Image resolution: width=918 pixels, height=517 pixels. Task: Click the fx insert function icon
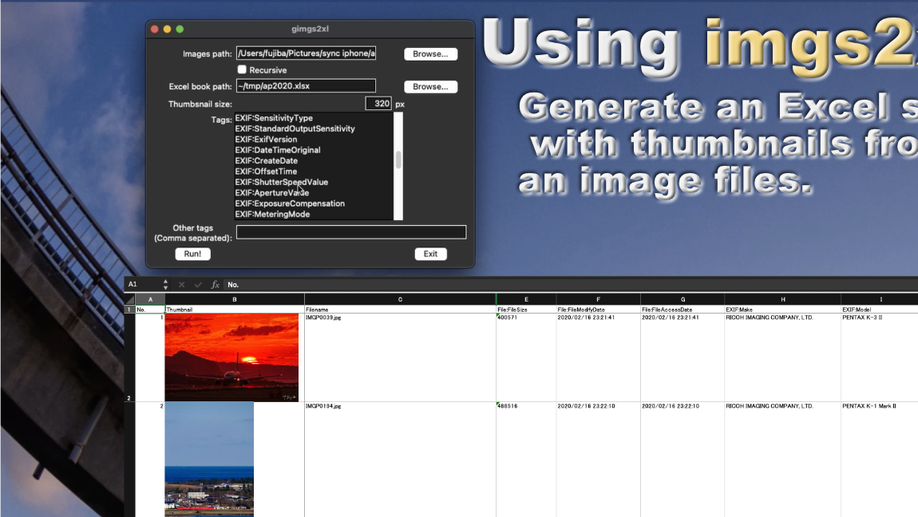coord(215,285)
